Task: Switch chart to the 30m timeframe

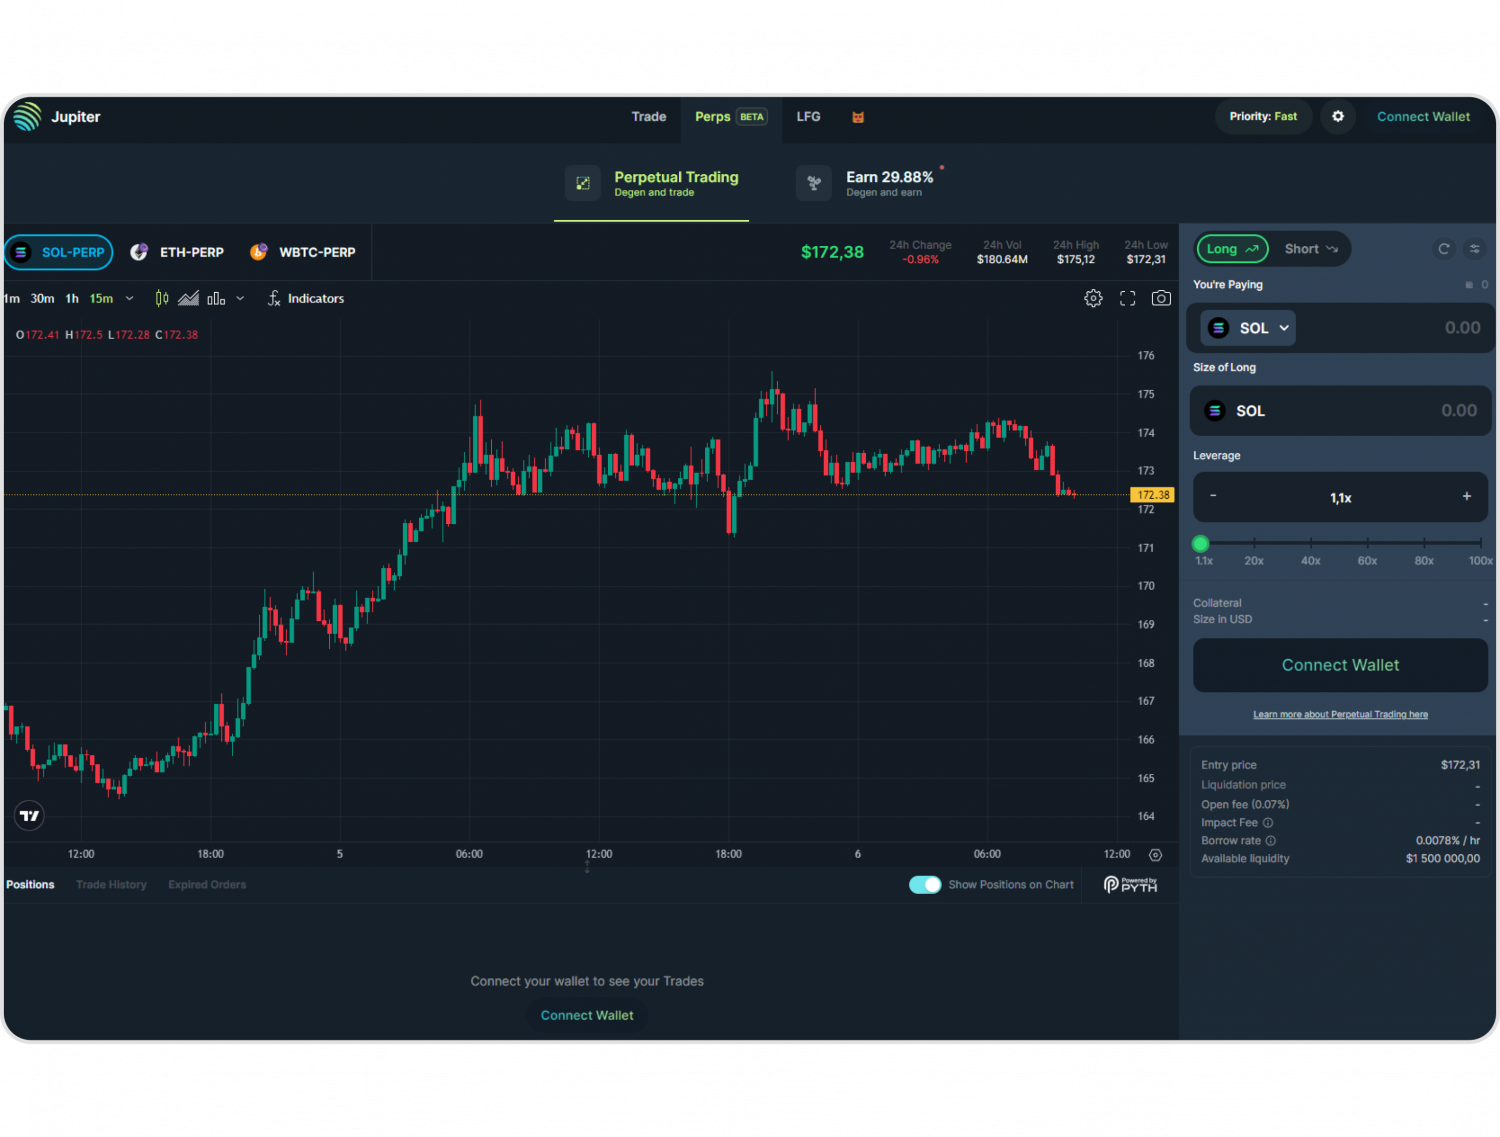Action: click(x=42, y=299)
